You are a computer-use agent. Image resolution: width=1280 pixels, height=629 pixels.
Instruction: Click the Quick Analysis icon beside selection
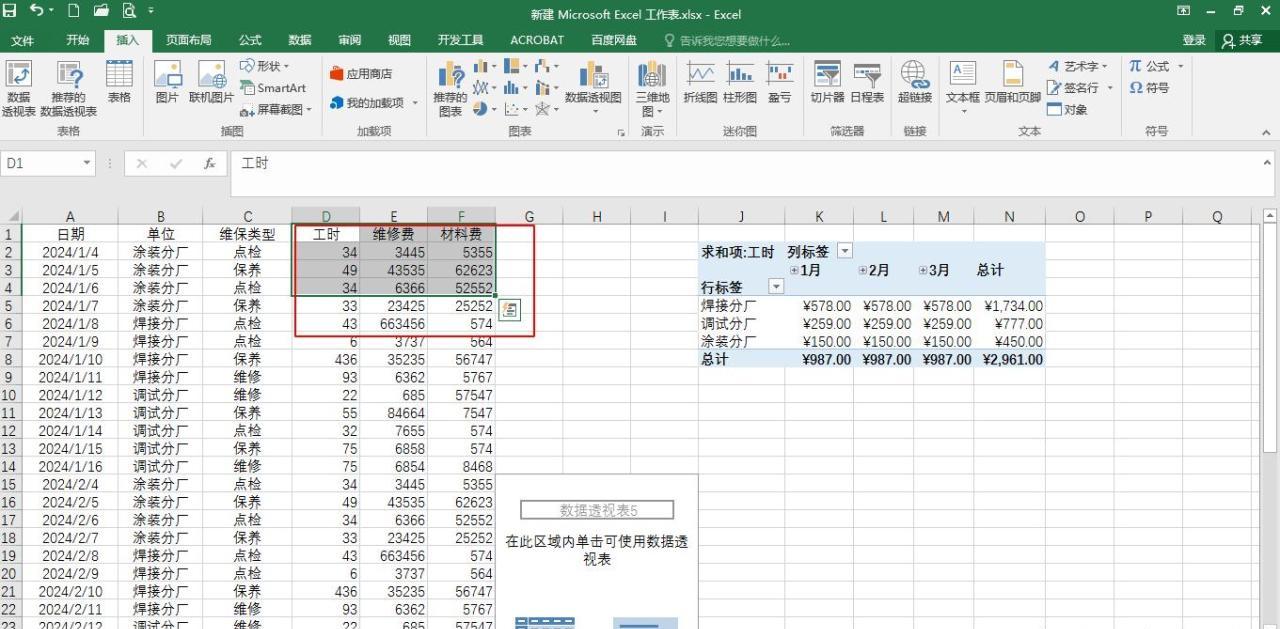click(509, 310)
